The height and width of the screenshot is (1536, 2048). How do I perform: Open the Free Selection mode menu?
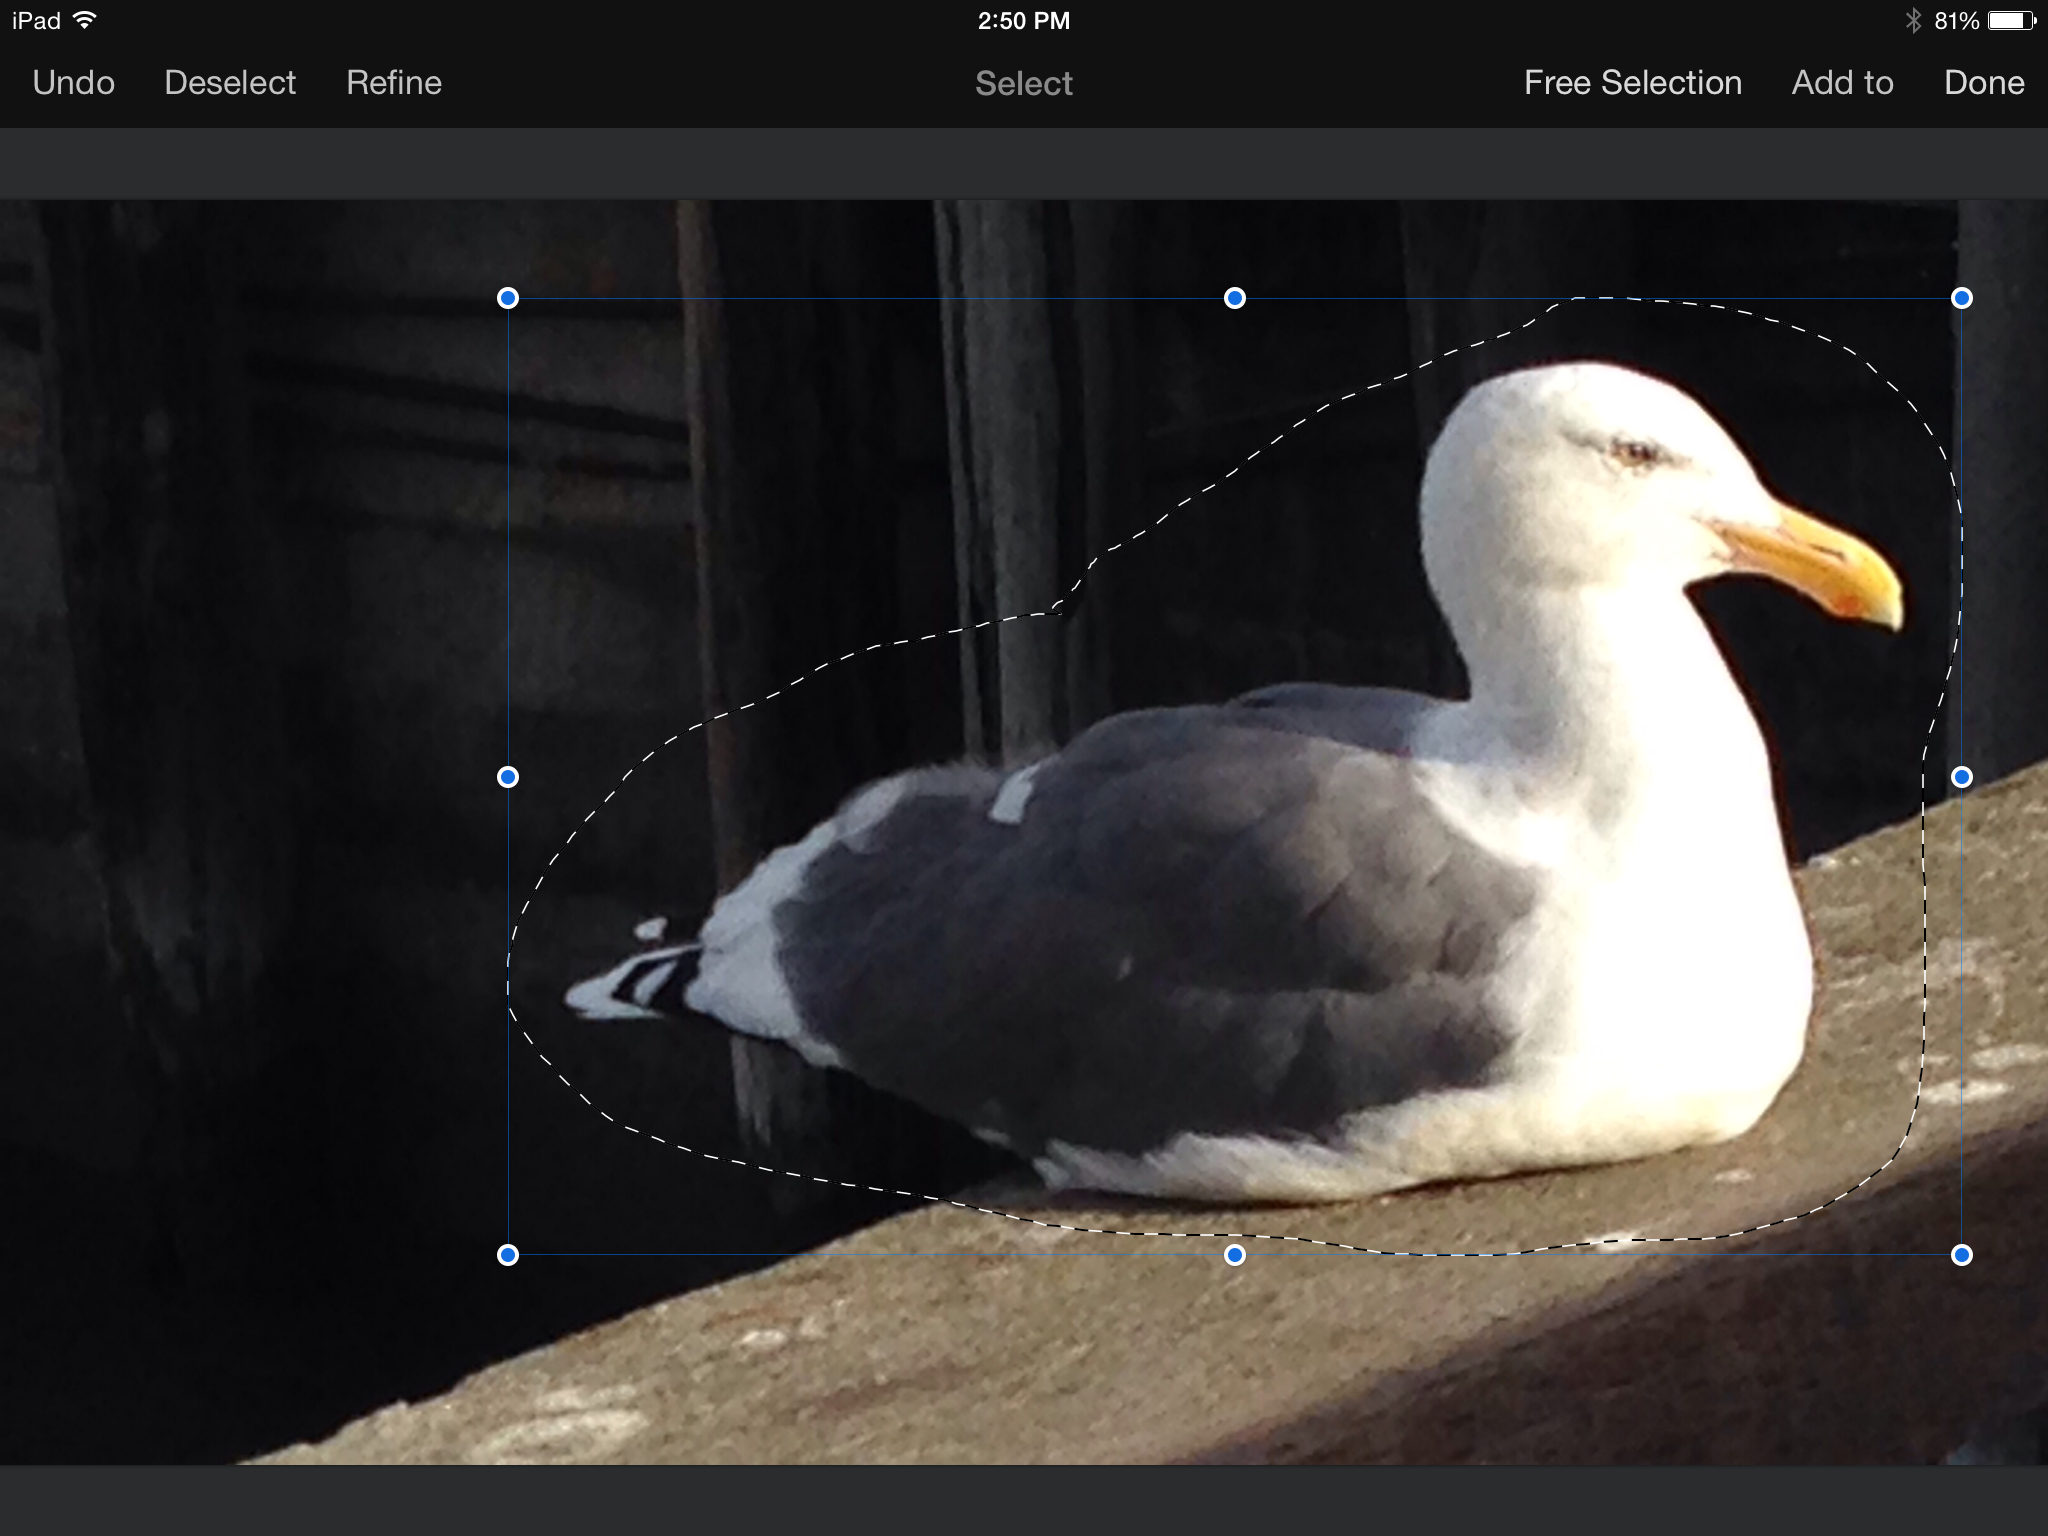tap(1633, 83)
